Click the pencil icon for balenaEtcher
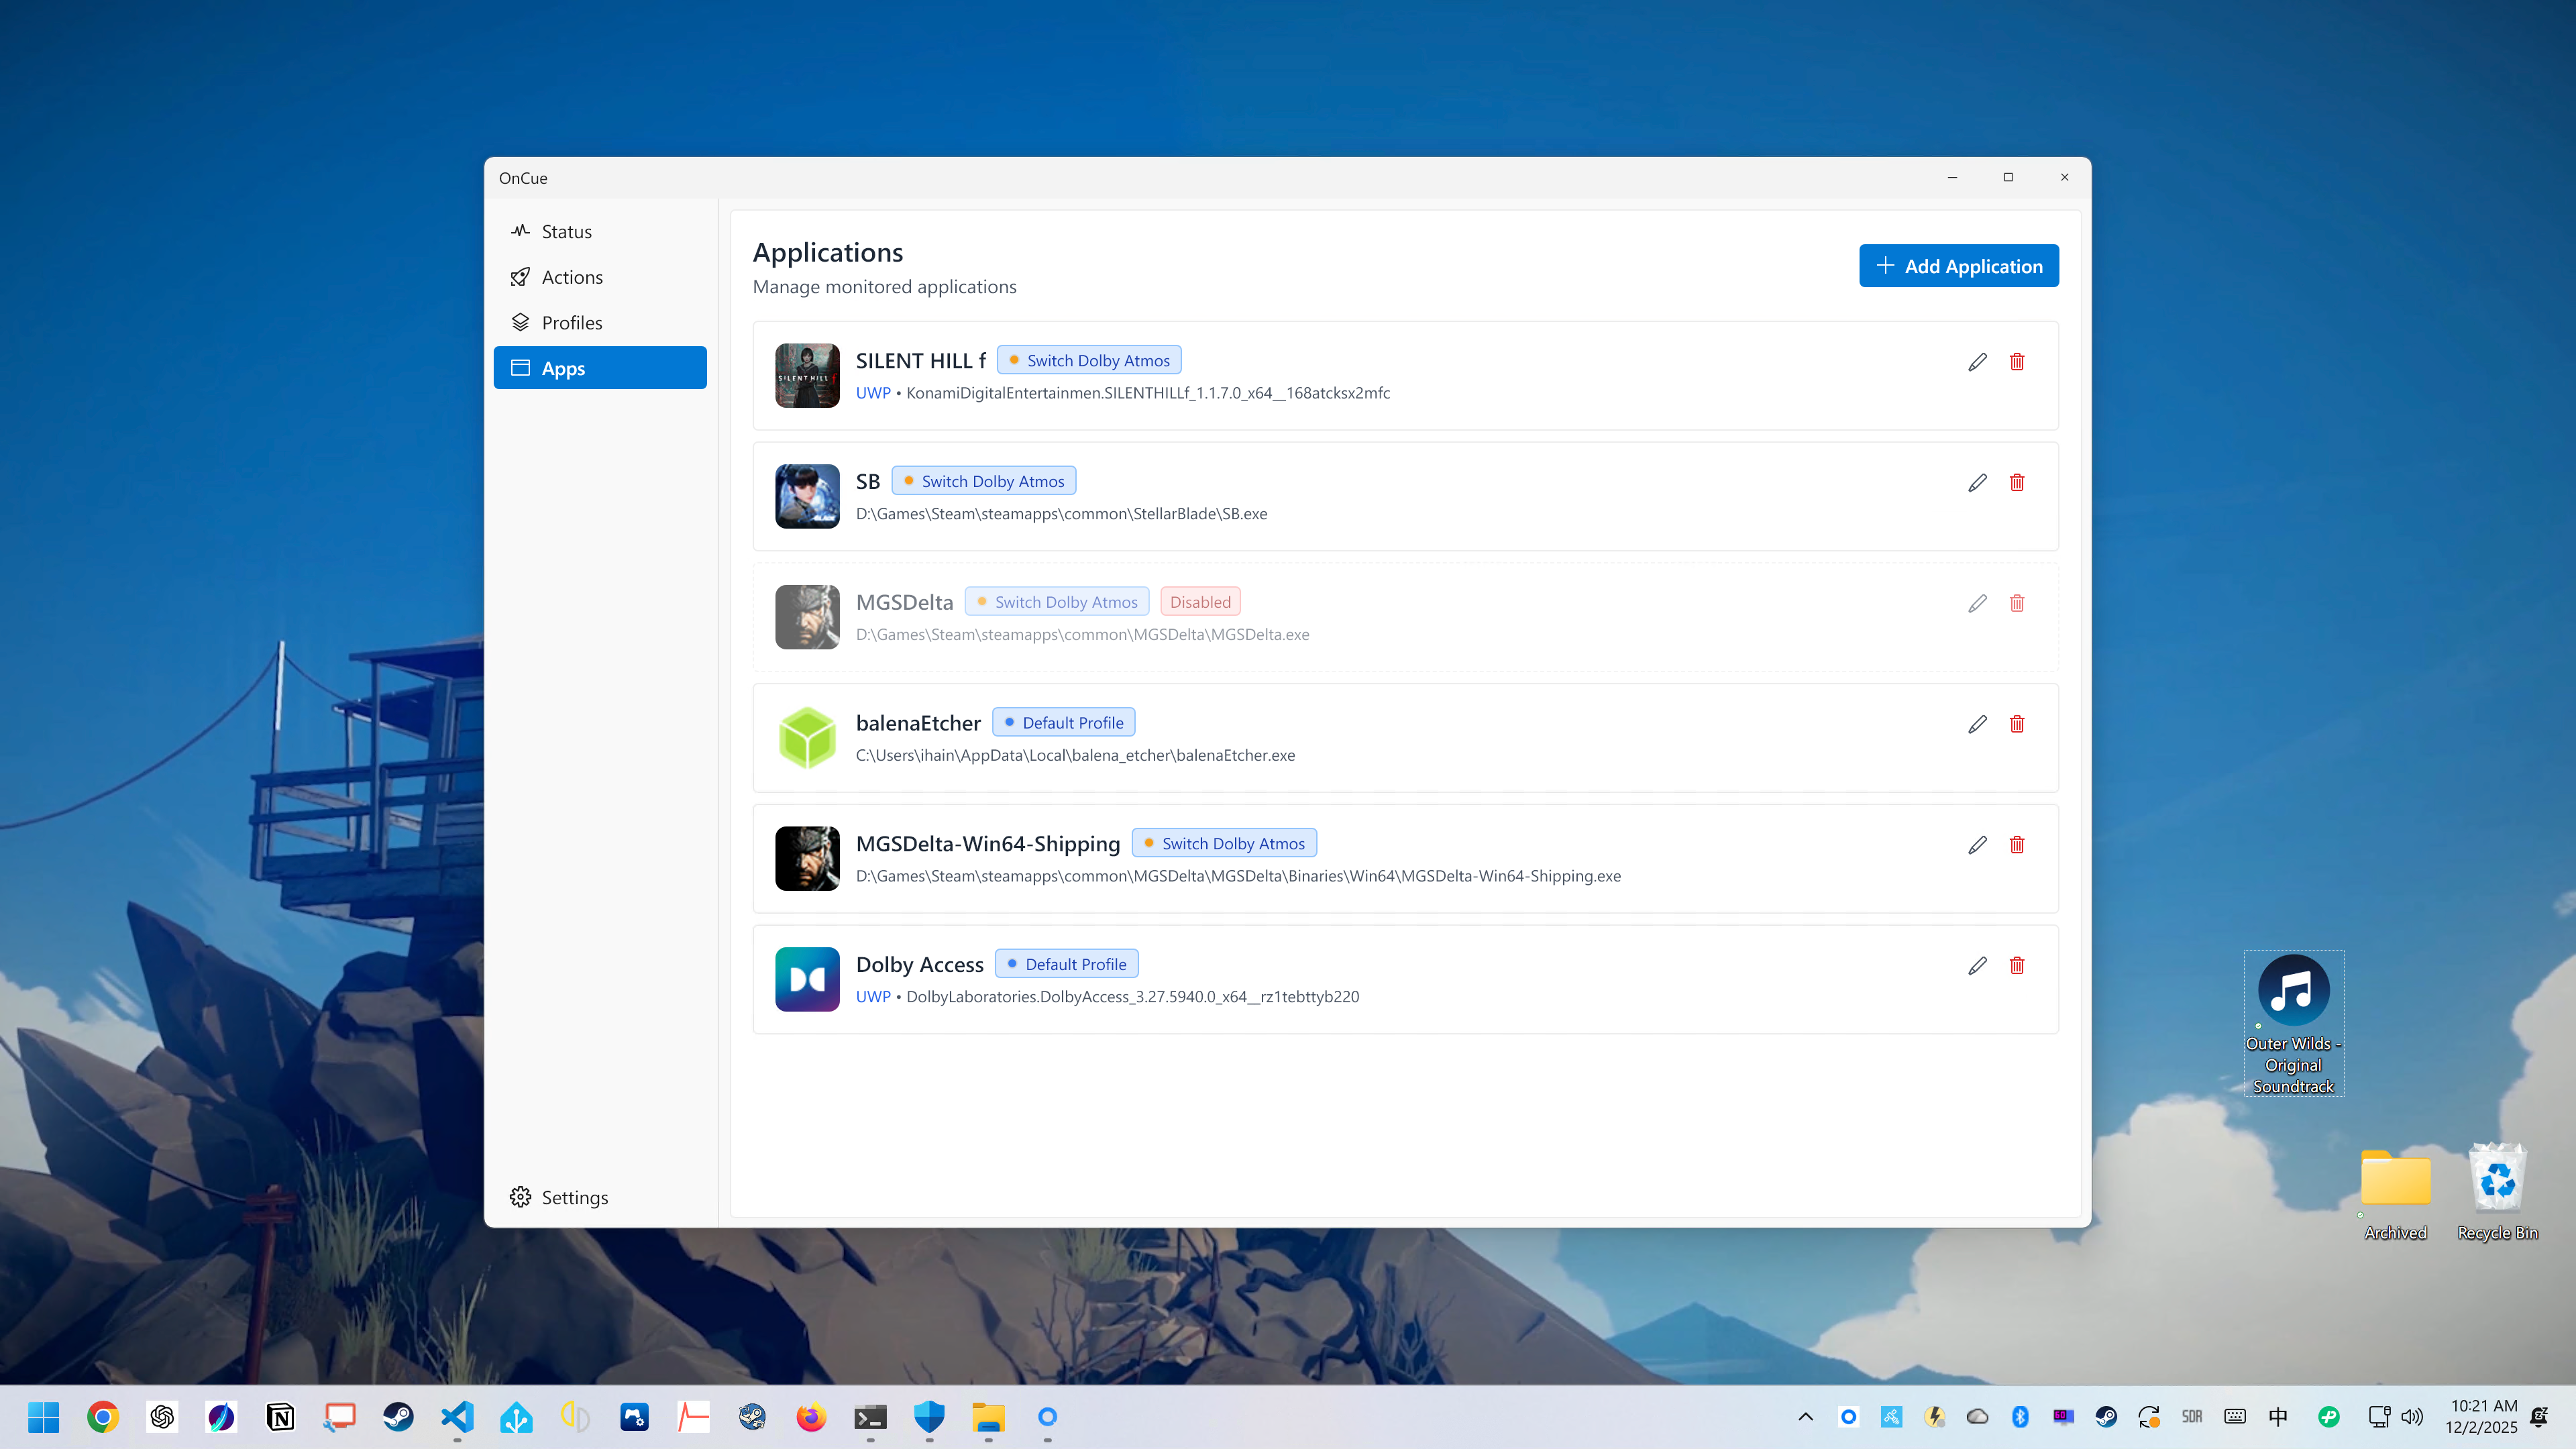 1977,724
